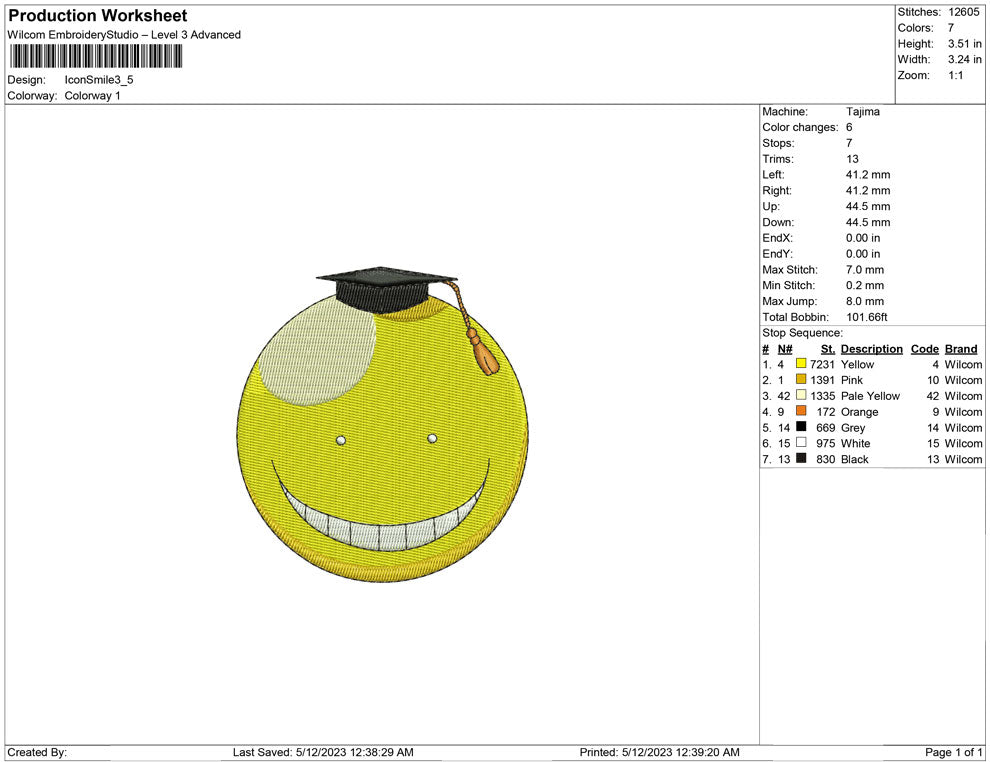Click the Pink thread color swatch
This screenshot has width=990, height=762.
(x=801, y=379)
